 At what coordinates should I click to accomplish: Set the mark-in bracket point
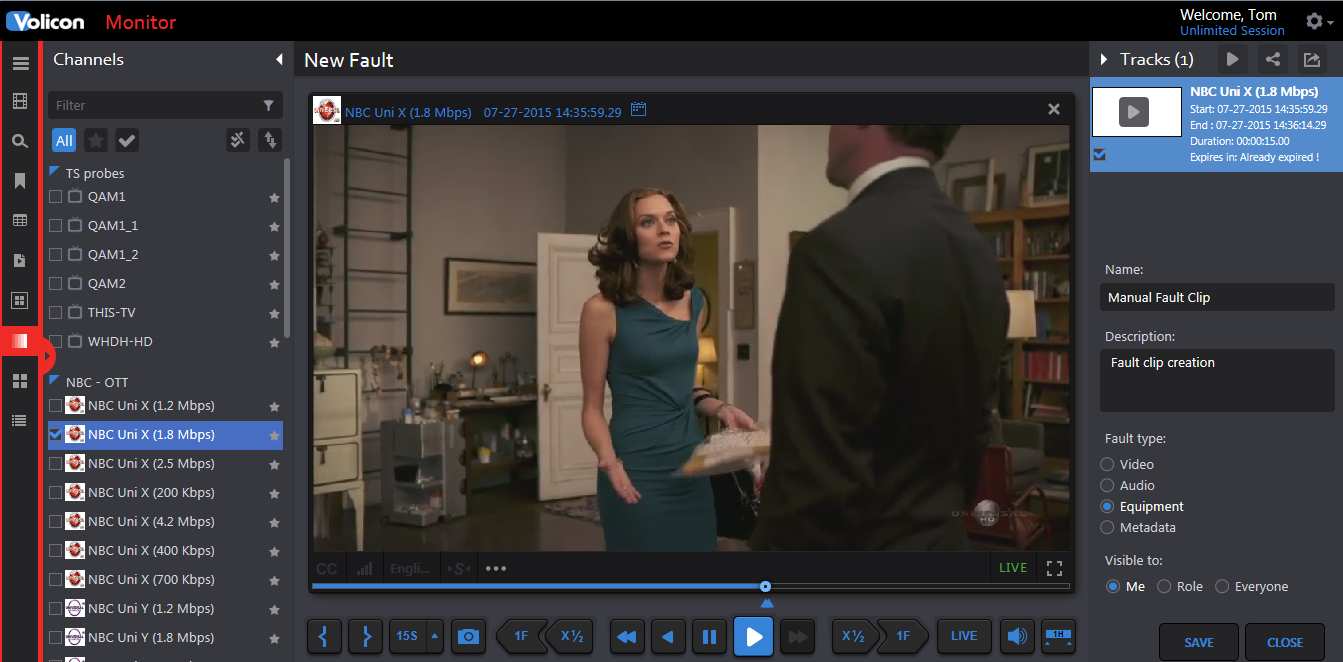324,636
